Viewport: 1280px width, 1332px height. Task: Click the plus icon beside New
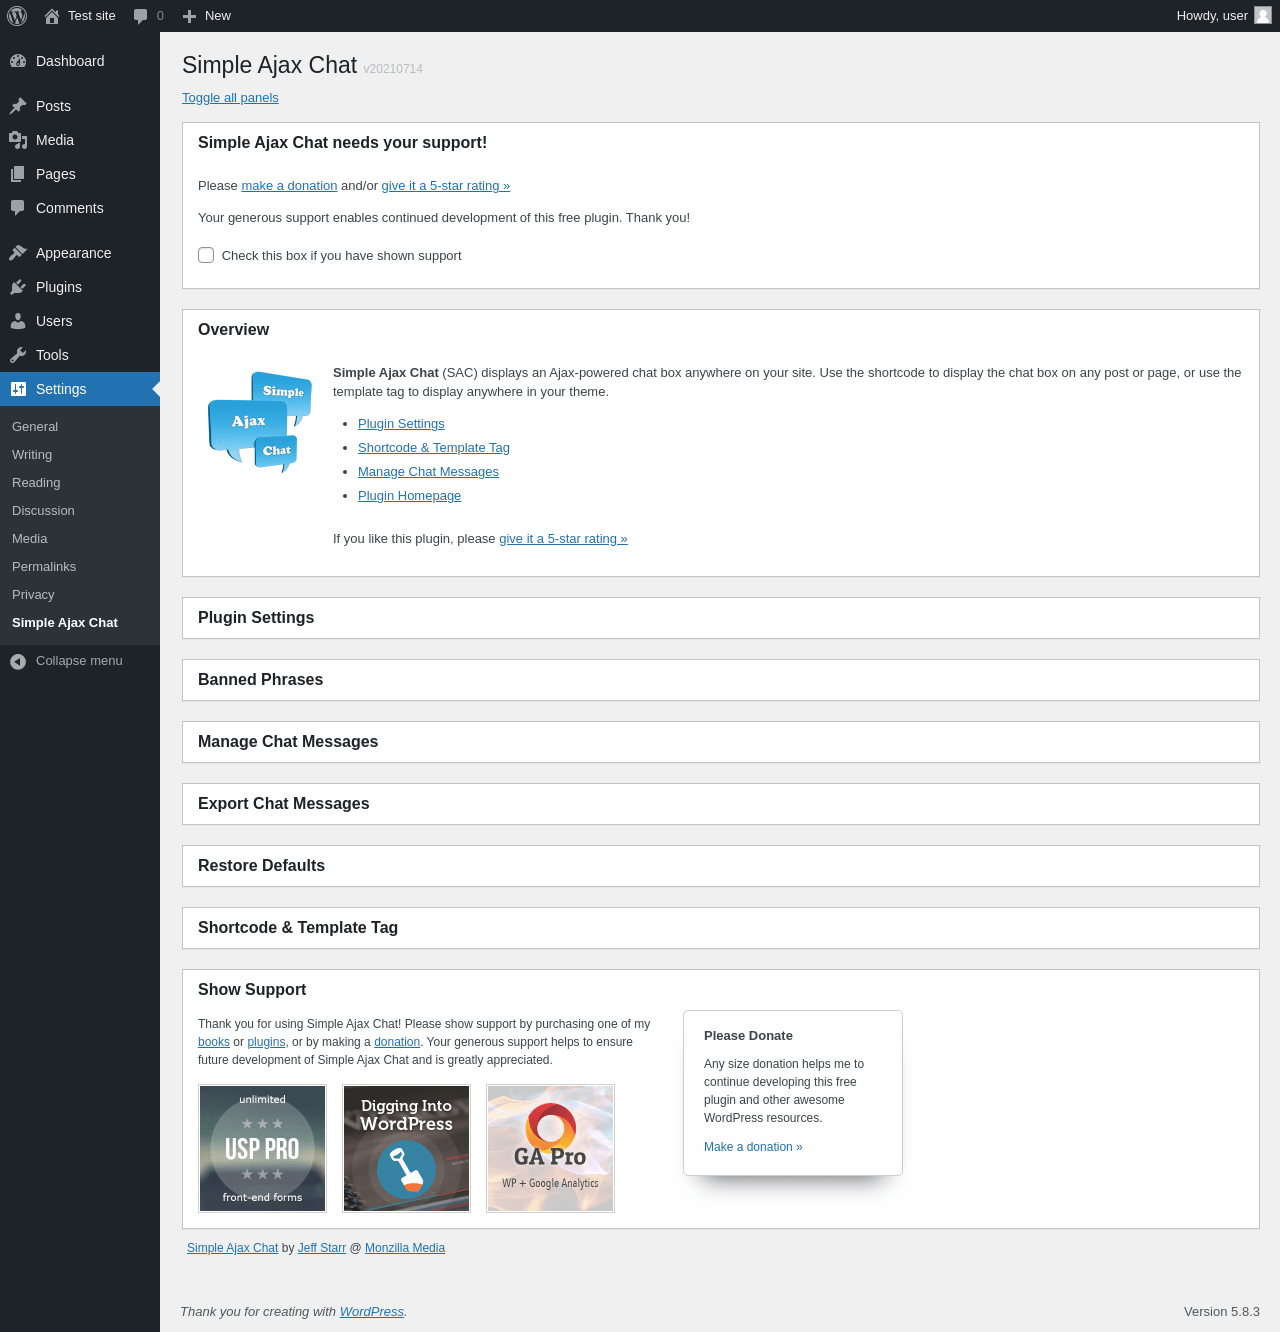click(189, 16)
